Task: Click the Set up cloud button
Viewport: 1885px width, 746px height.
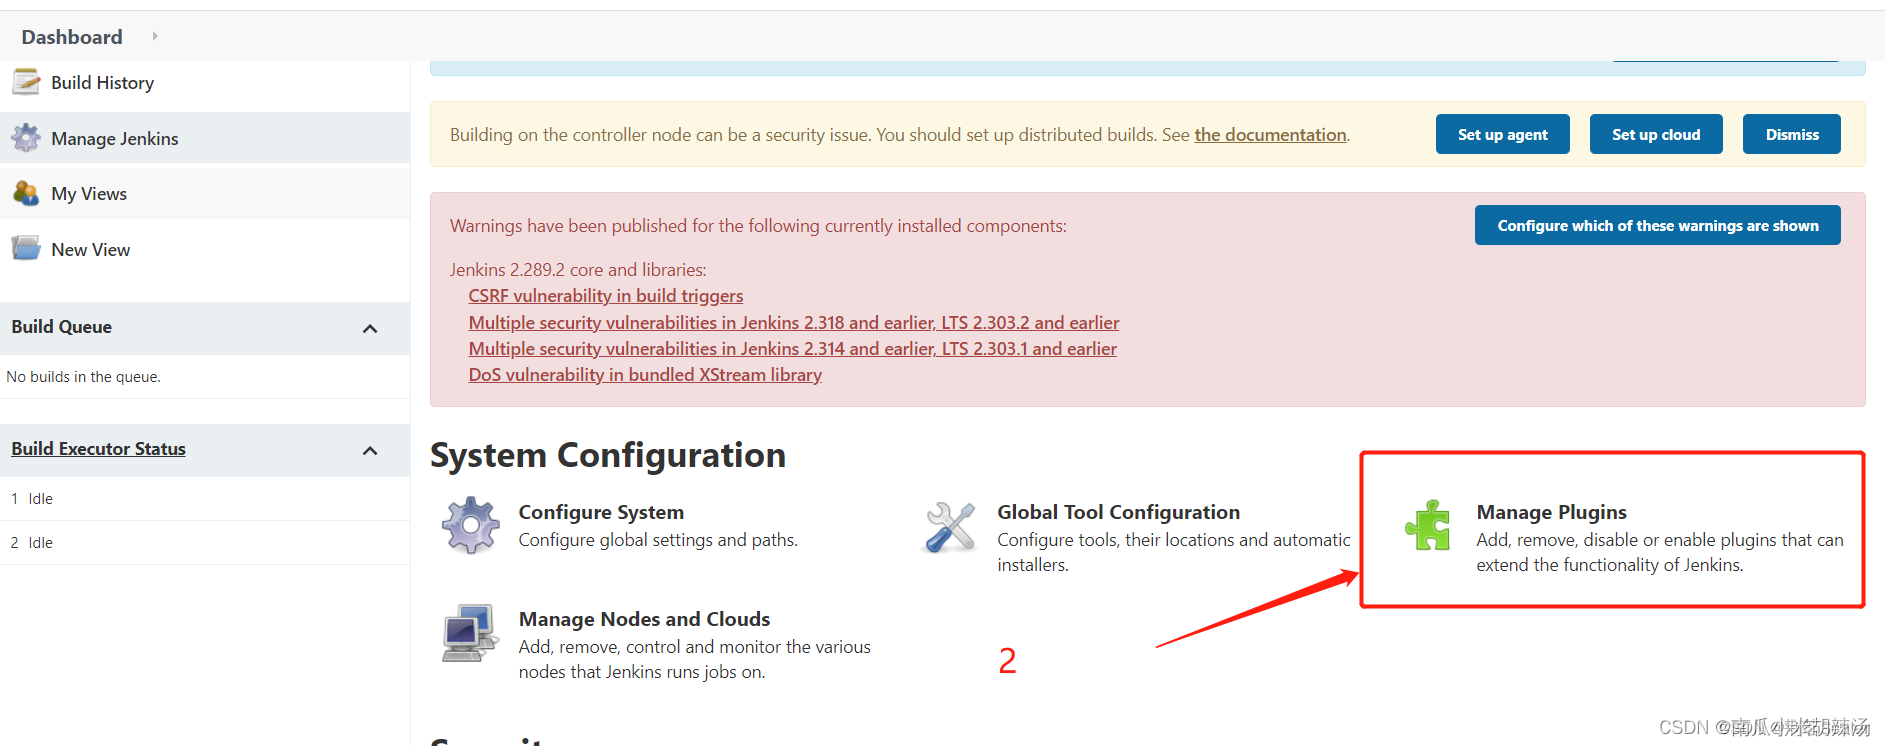Action: tap(1656, 134)
